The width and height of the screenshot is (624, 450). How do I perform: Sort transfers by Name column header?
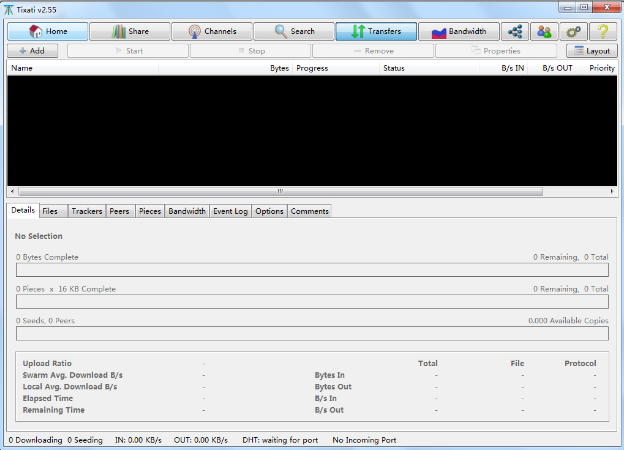[x=80, y=68]
